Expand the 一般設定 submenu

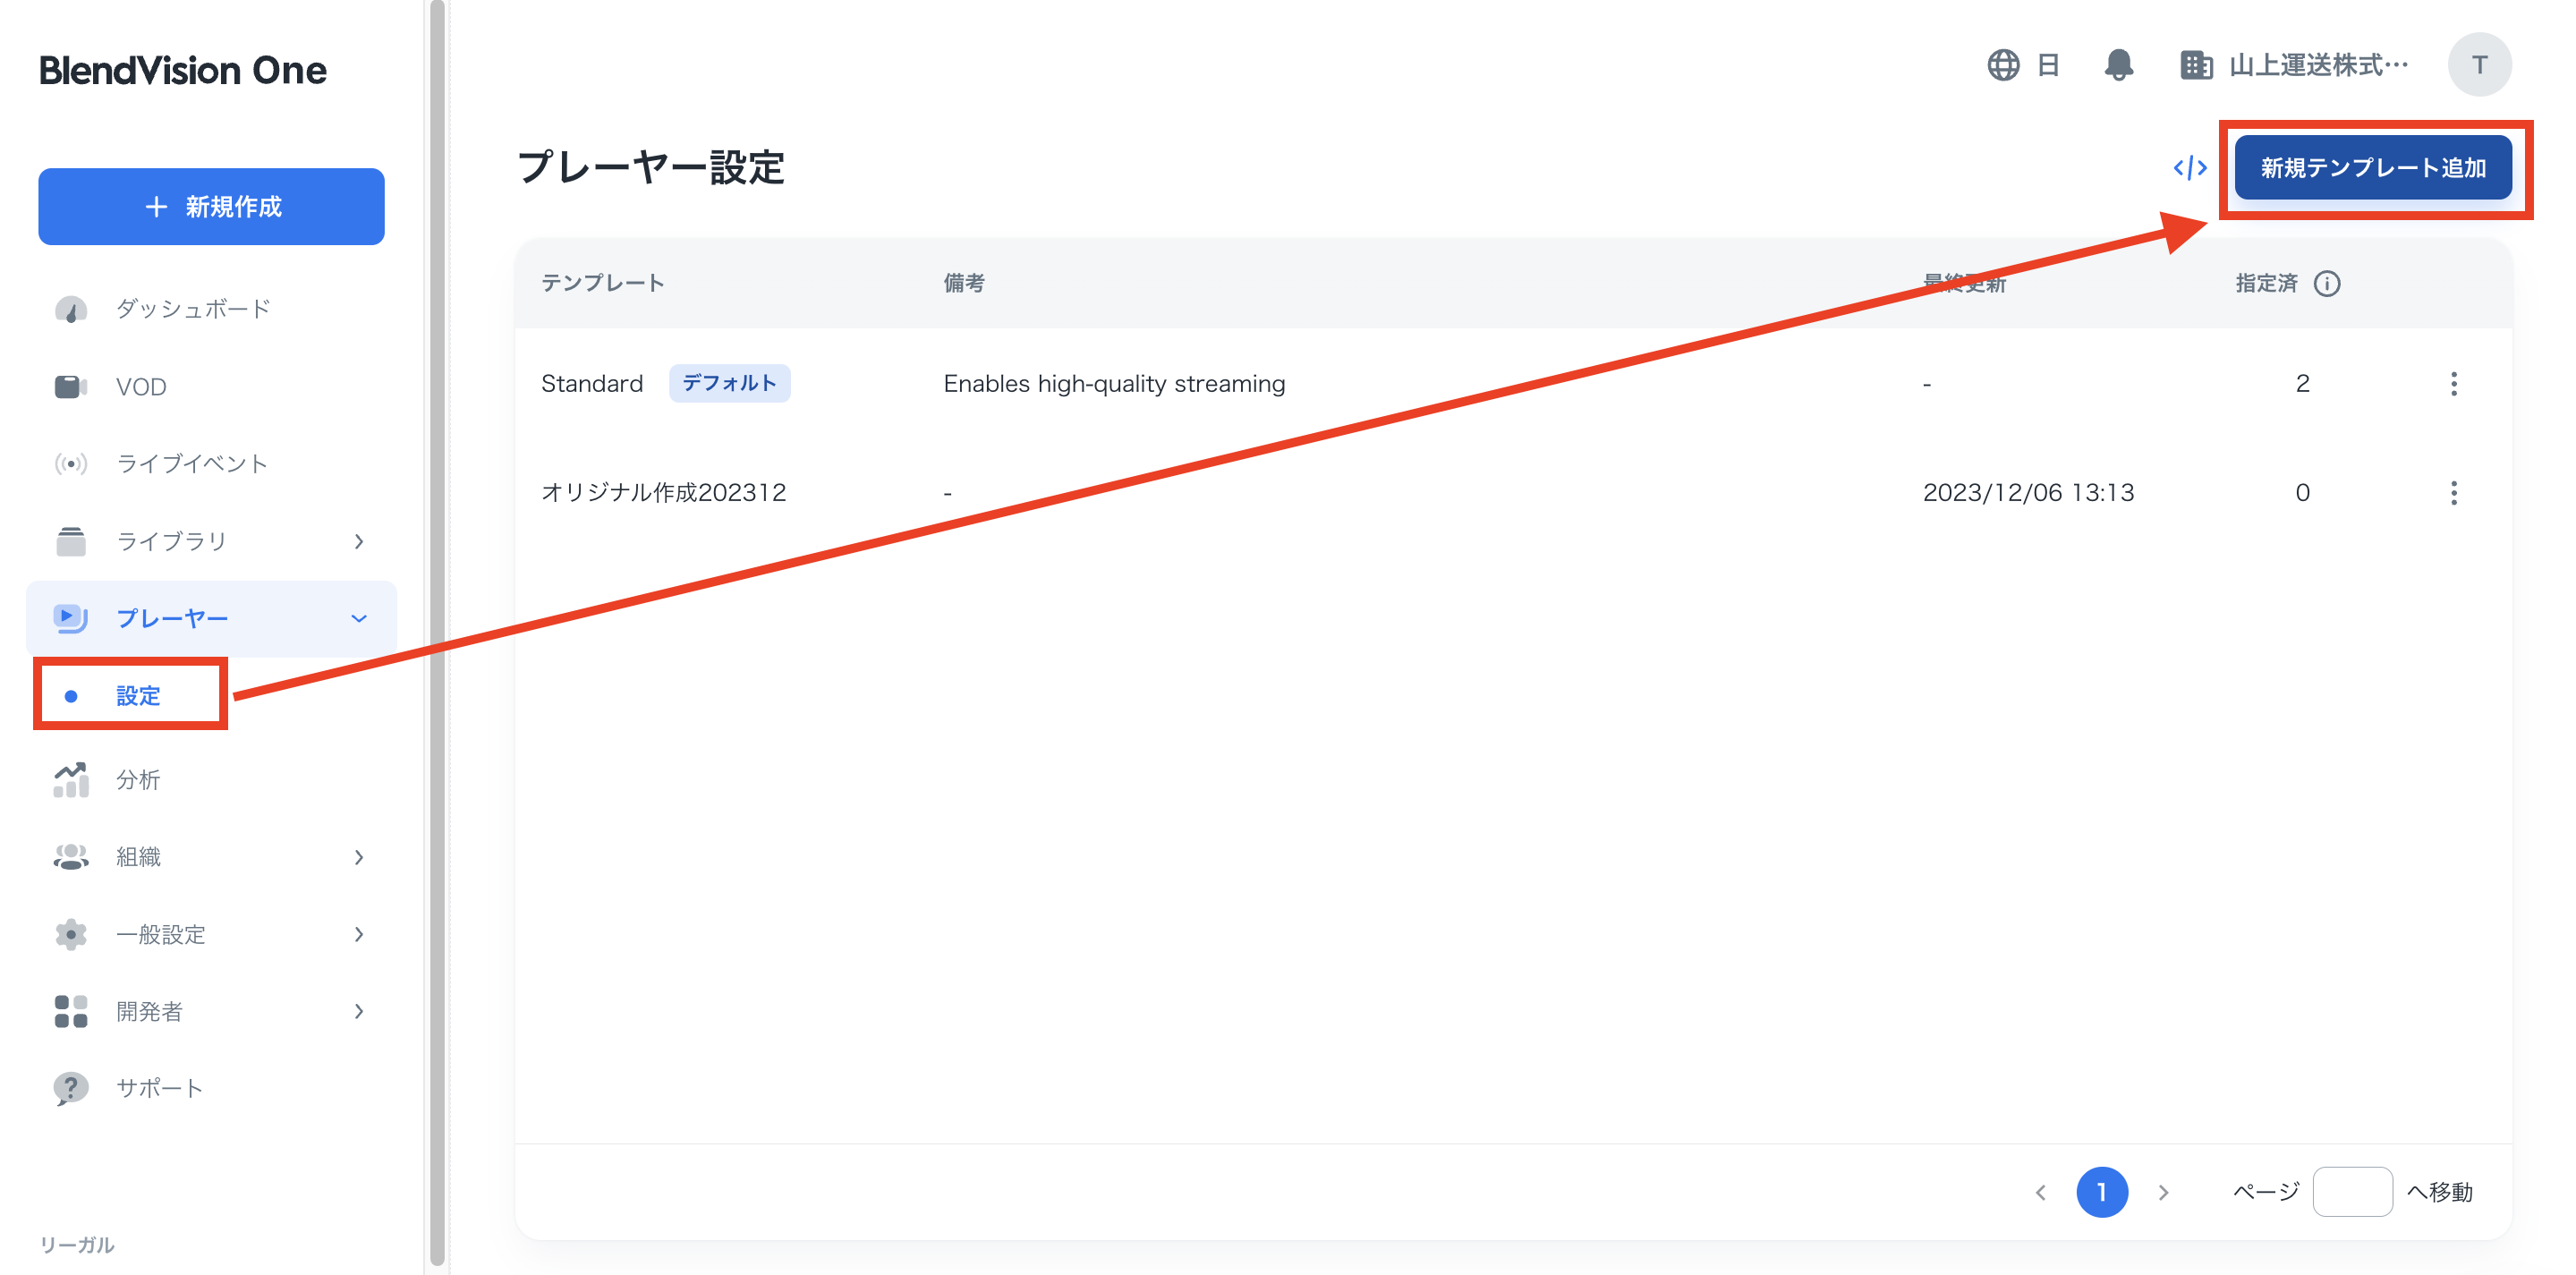click(x=358, y=934)
